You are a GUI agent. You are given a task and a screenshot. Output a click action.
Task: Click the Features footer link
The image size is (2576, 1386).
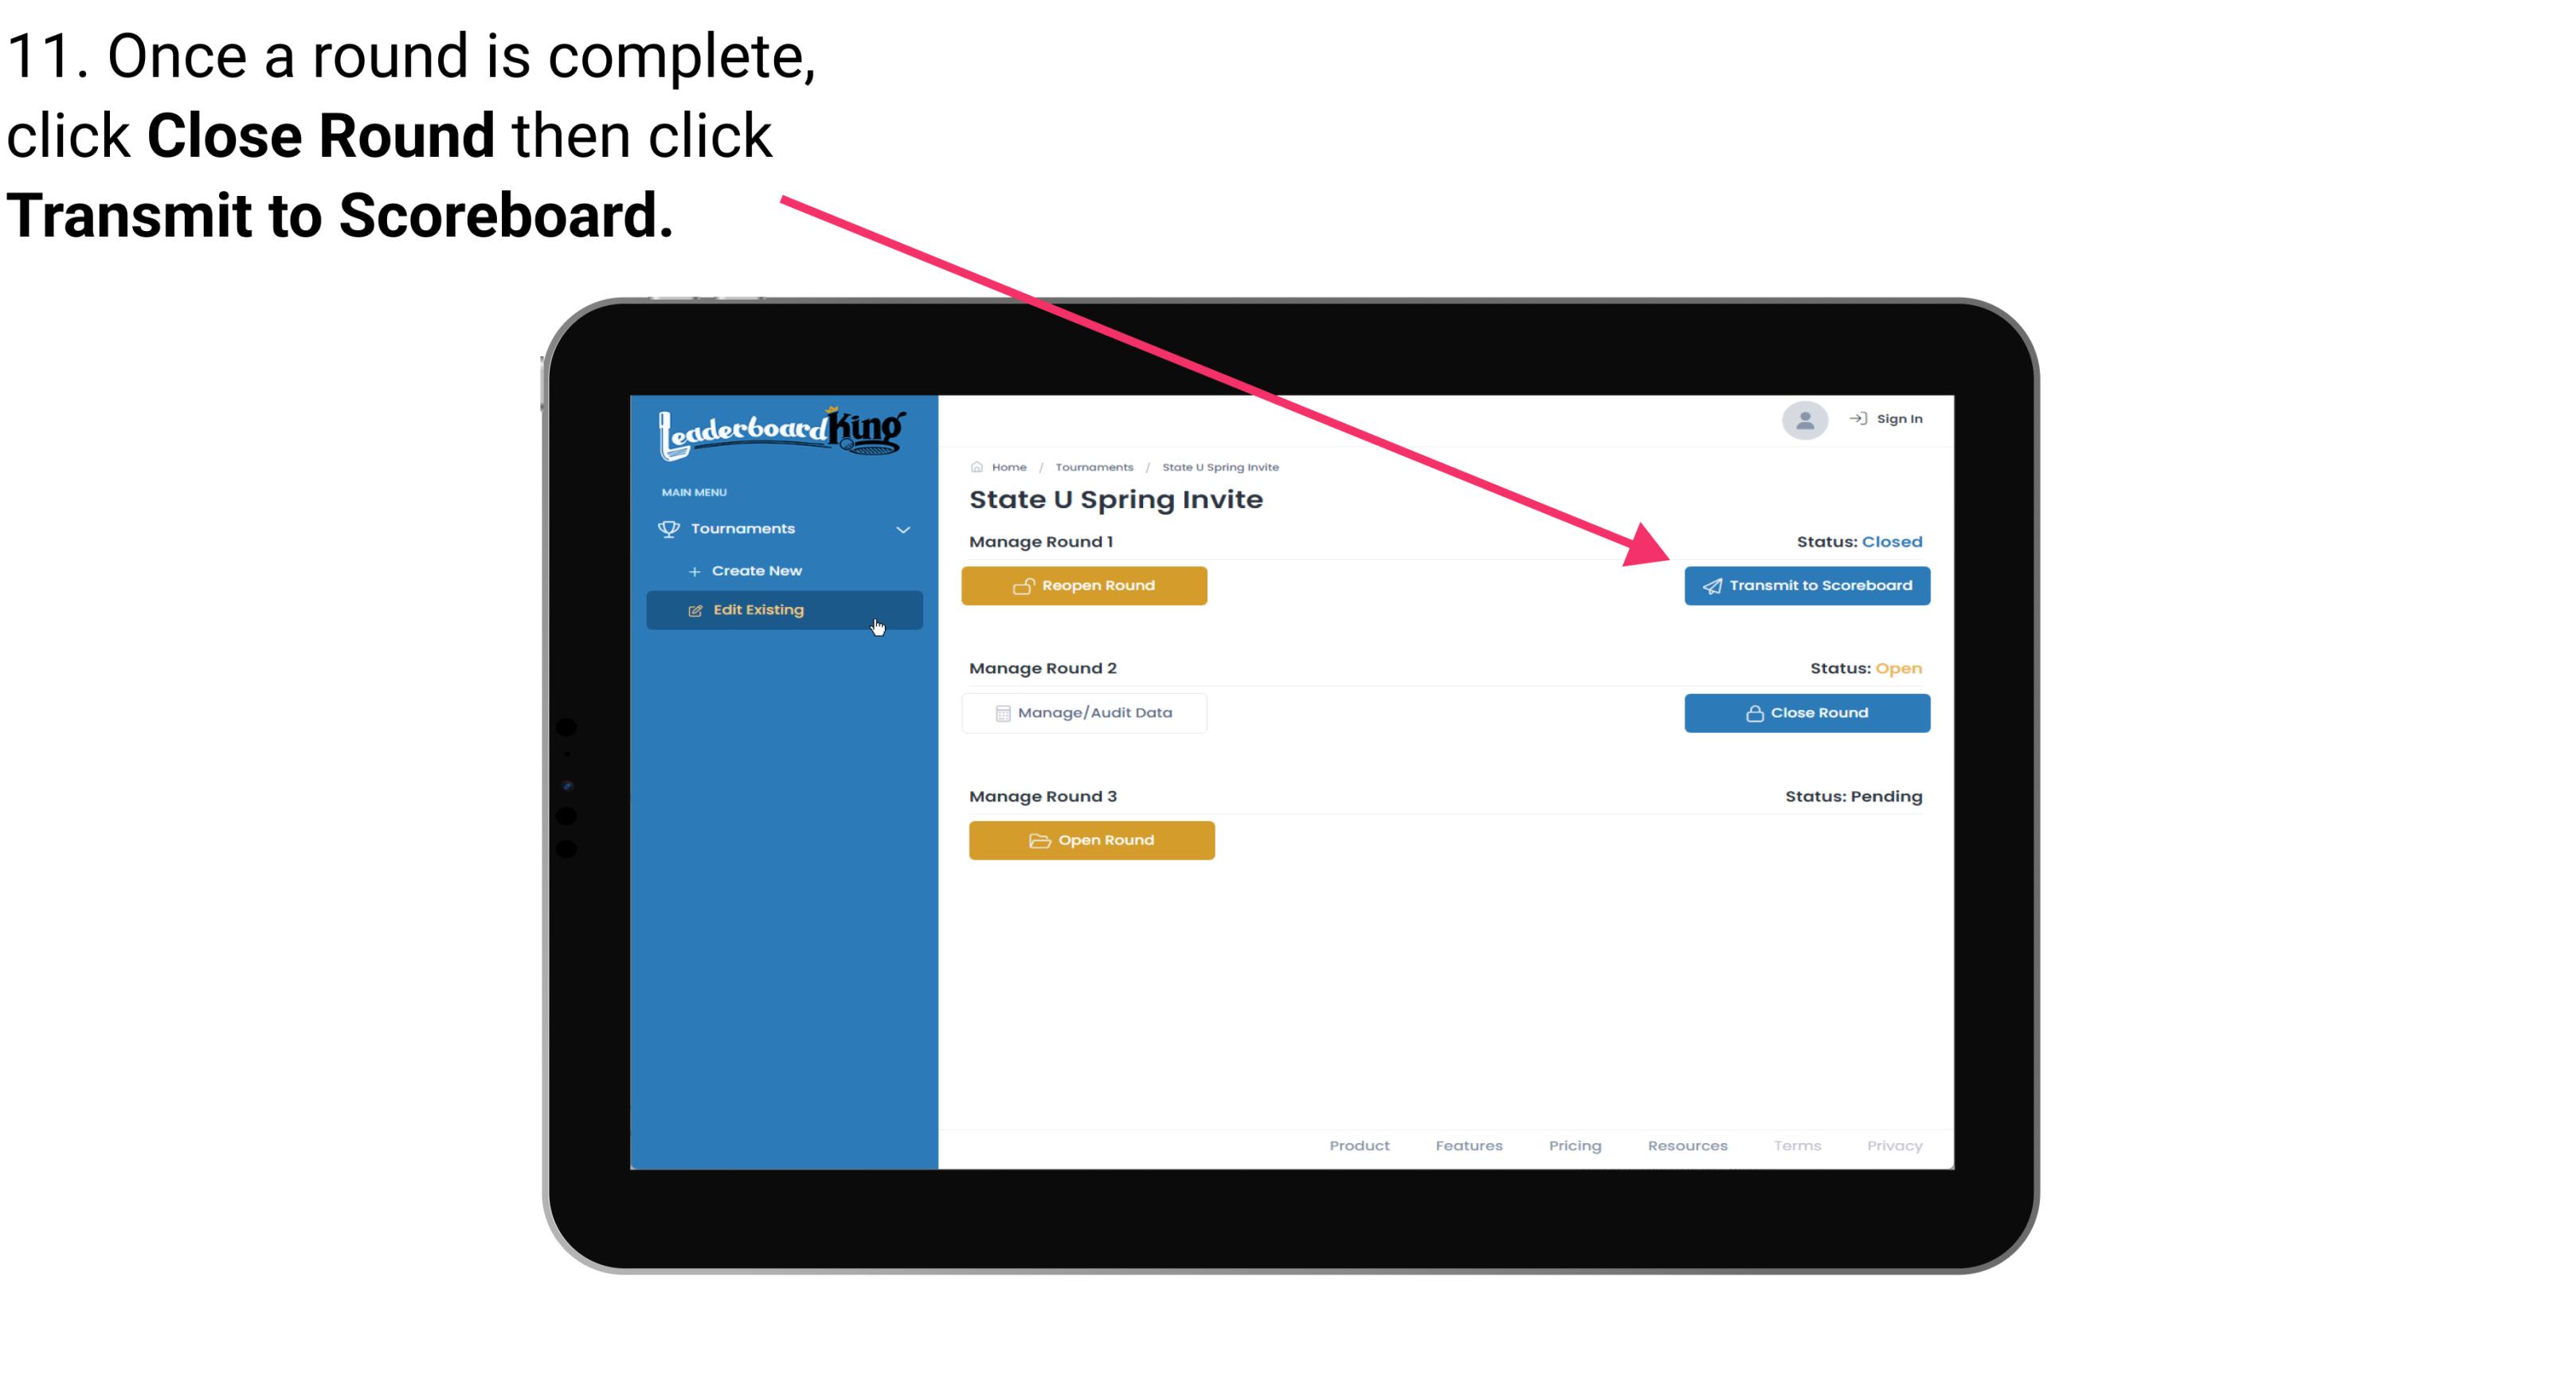(x=1469, y=1145)
